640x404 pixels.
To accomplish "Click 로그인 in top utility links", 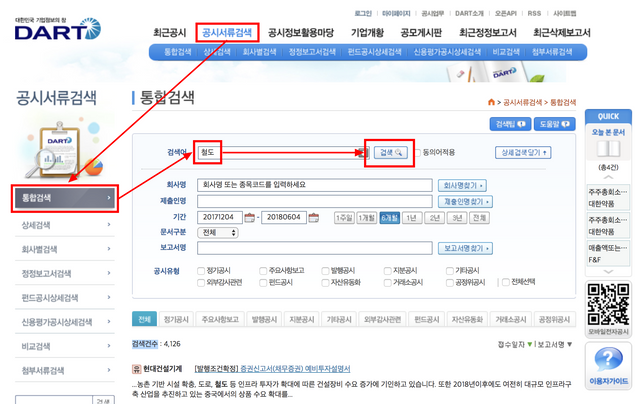I will coord(363,13).
